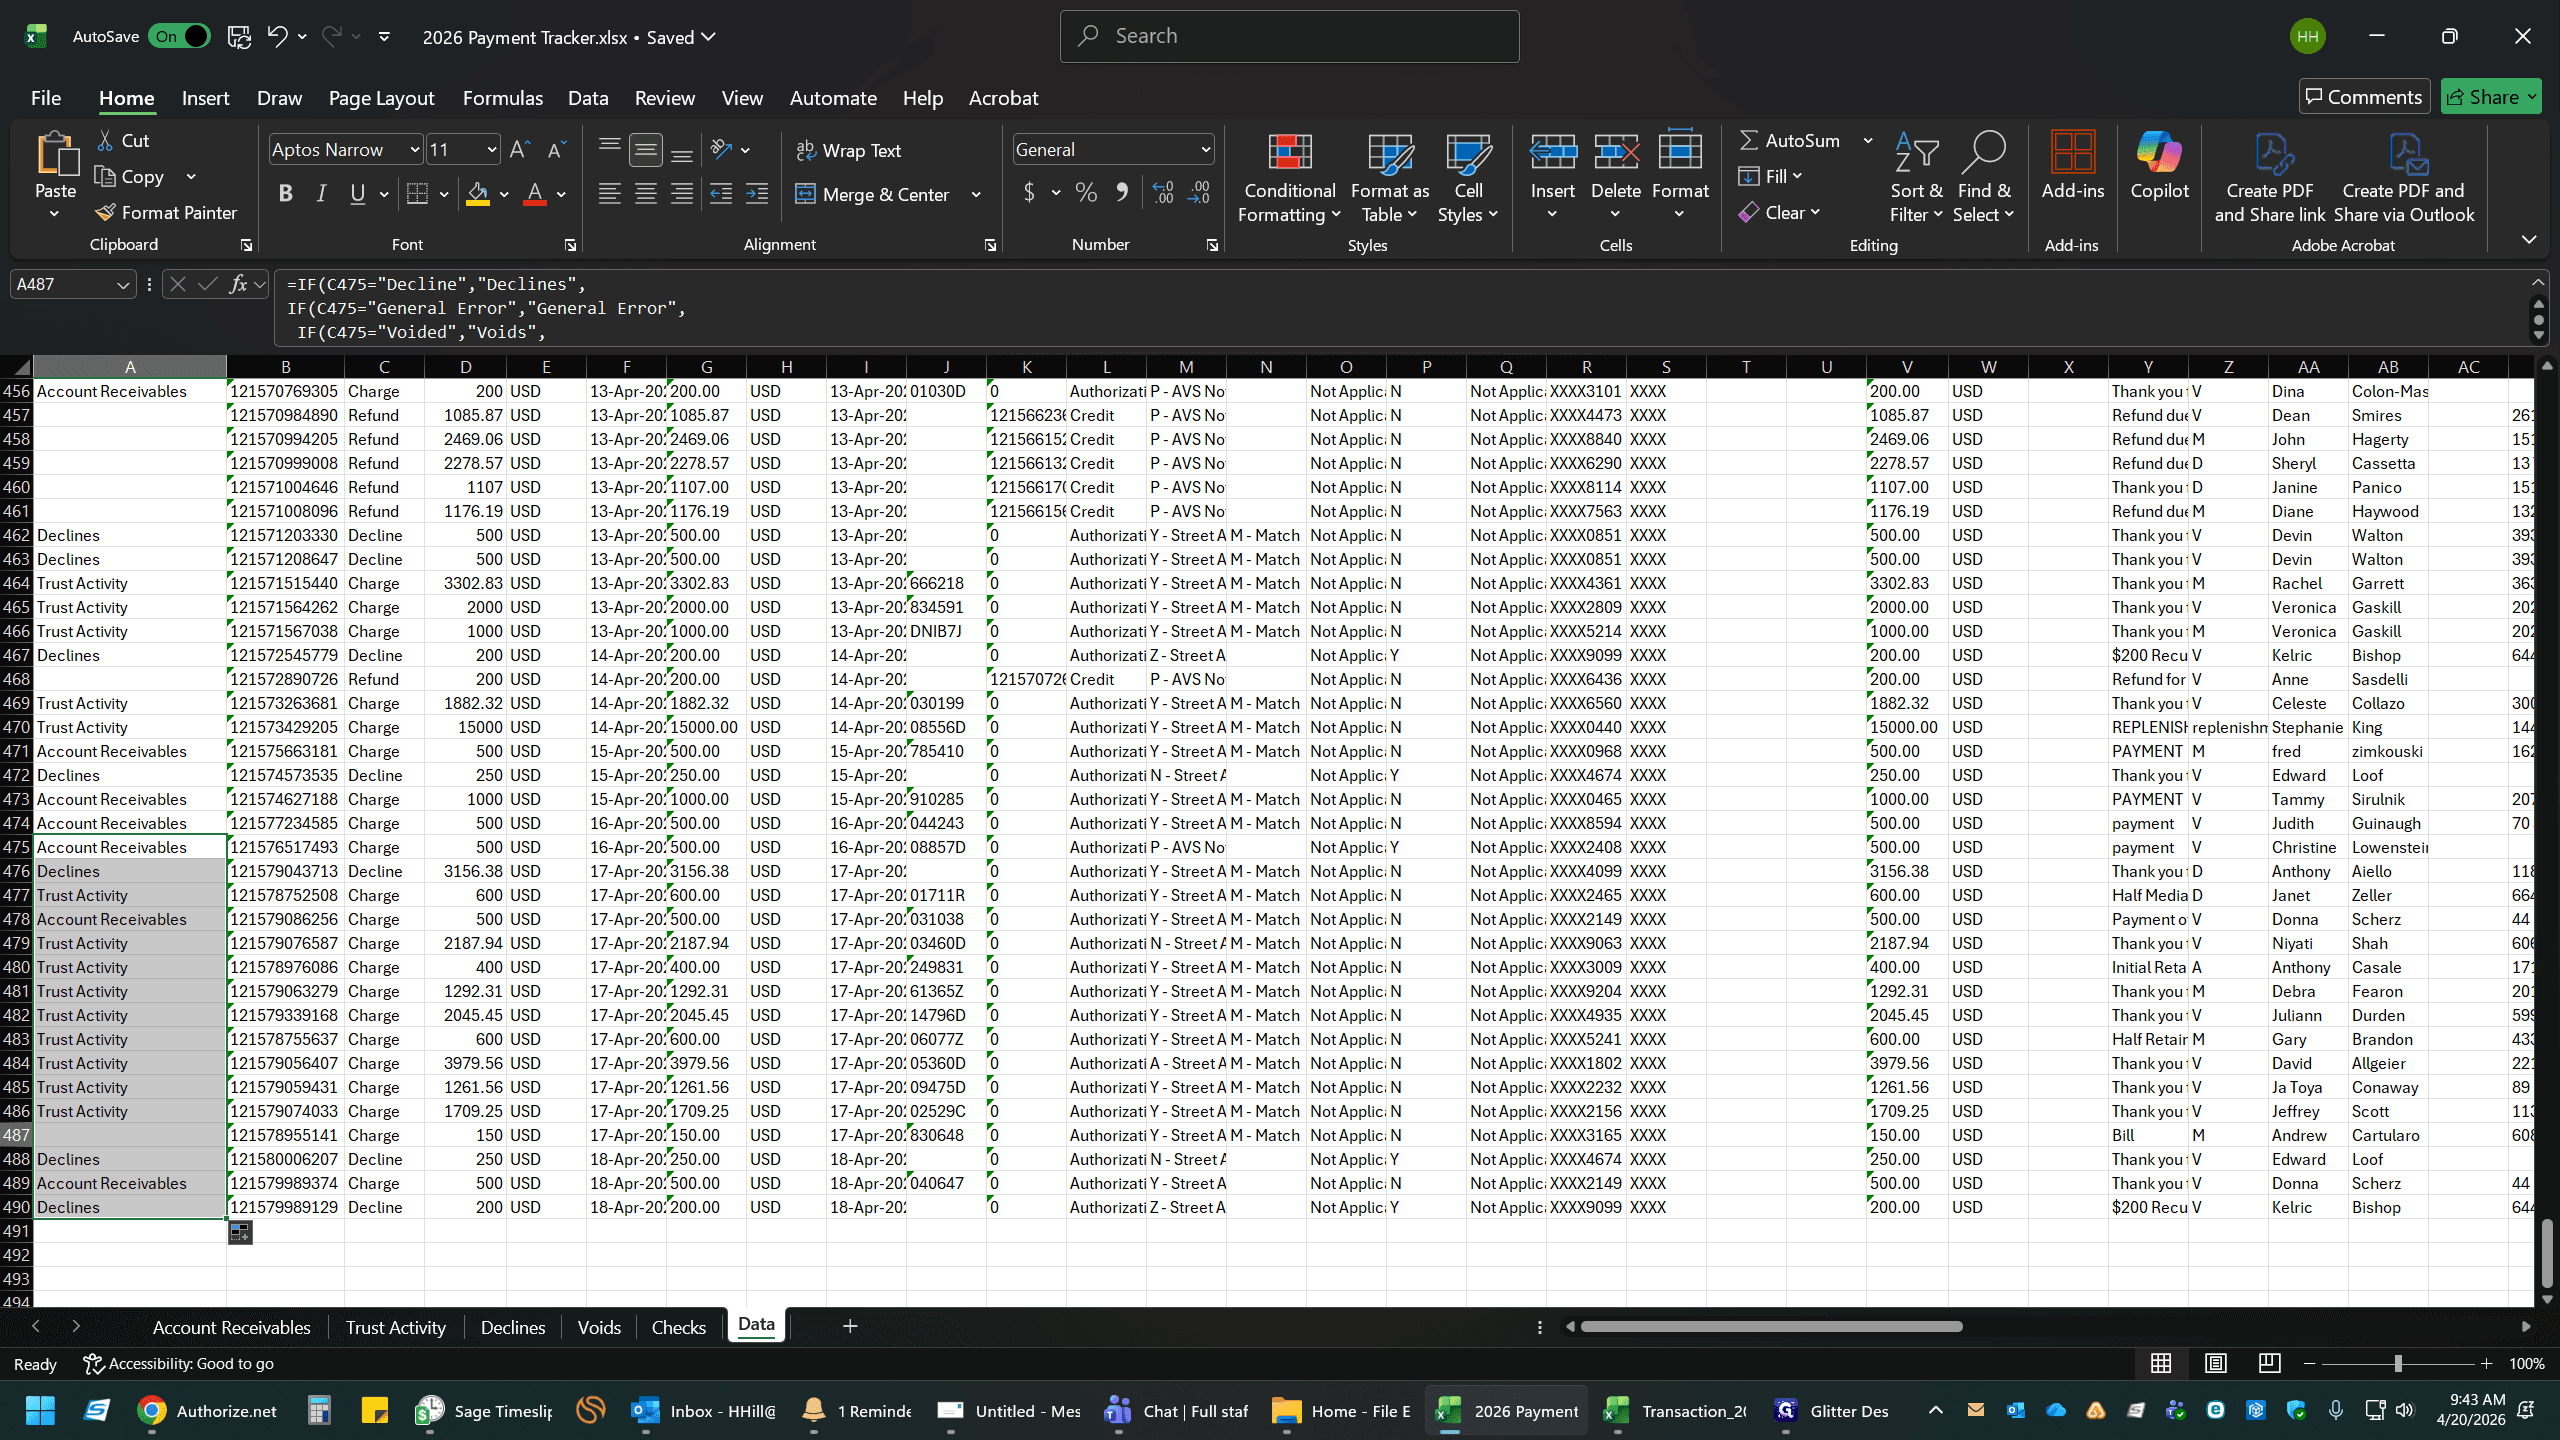The width and height of the screenshot is (2560, 1440).
Task: Open the File menu
Action: point(45,98)
